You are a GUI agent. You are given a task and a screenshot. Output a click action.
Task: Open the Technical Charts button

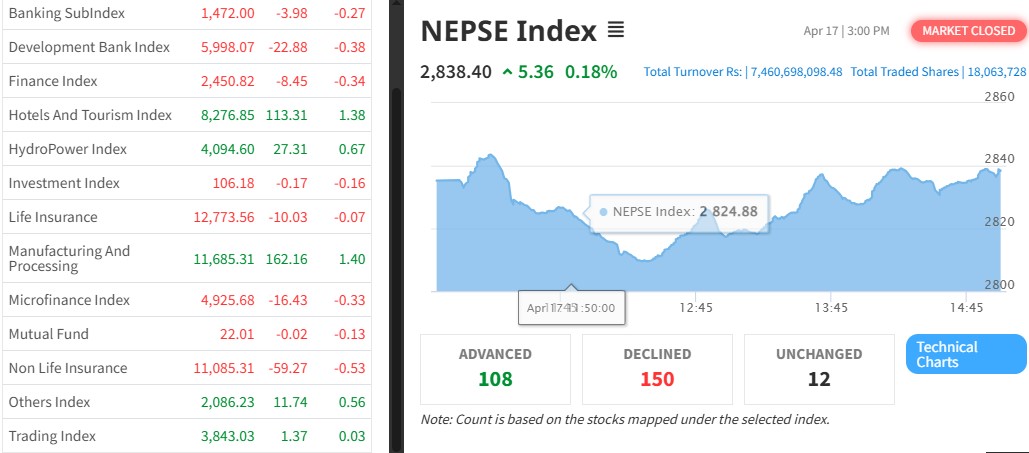click(965, 354)
